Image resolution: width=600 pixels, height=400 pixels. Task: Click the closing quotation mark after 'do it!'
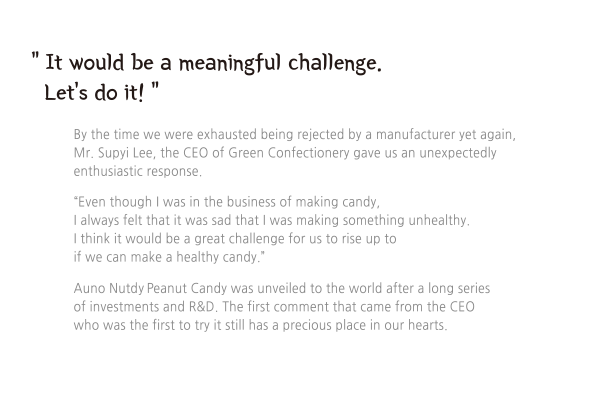point(155,87)
